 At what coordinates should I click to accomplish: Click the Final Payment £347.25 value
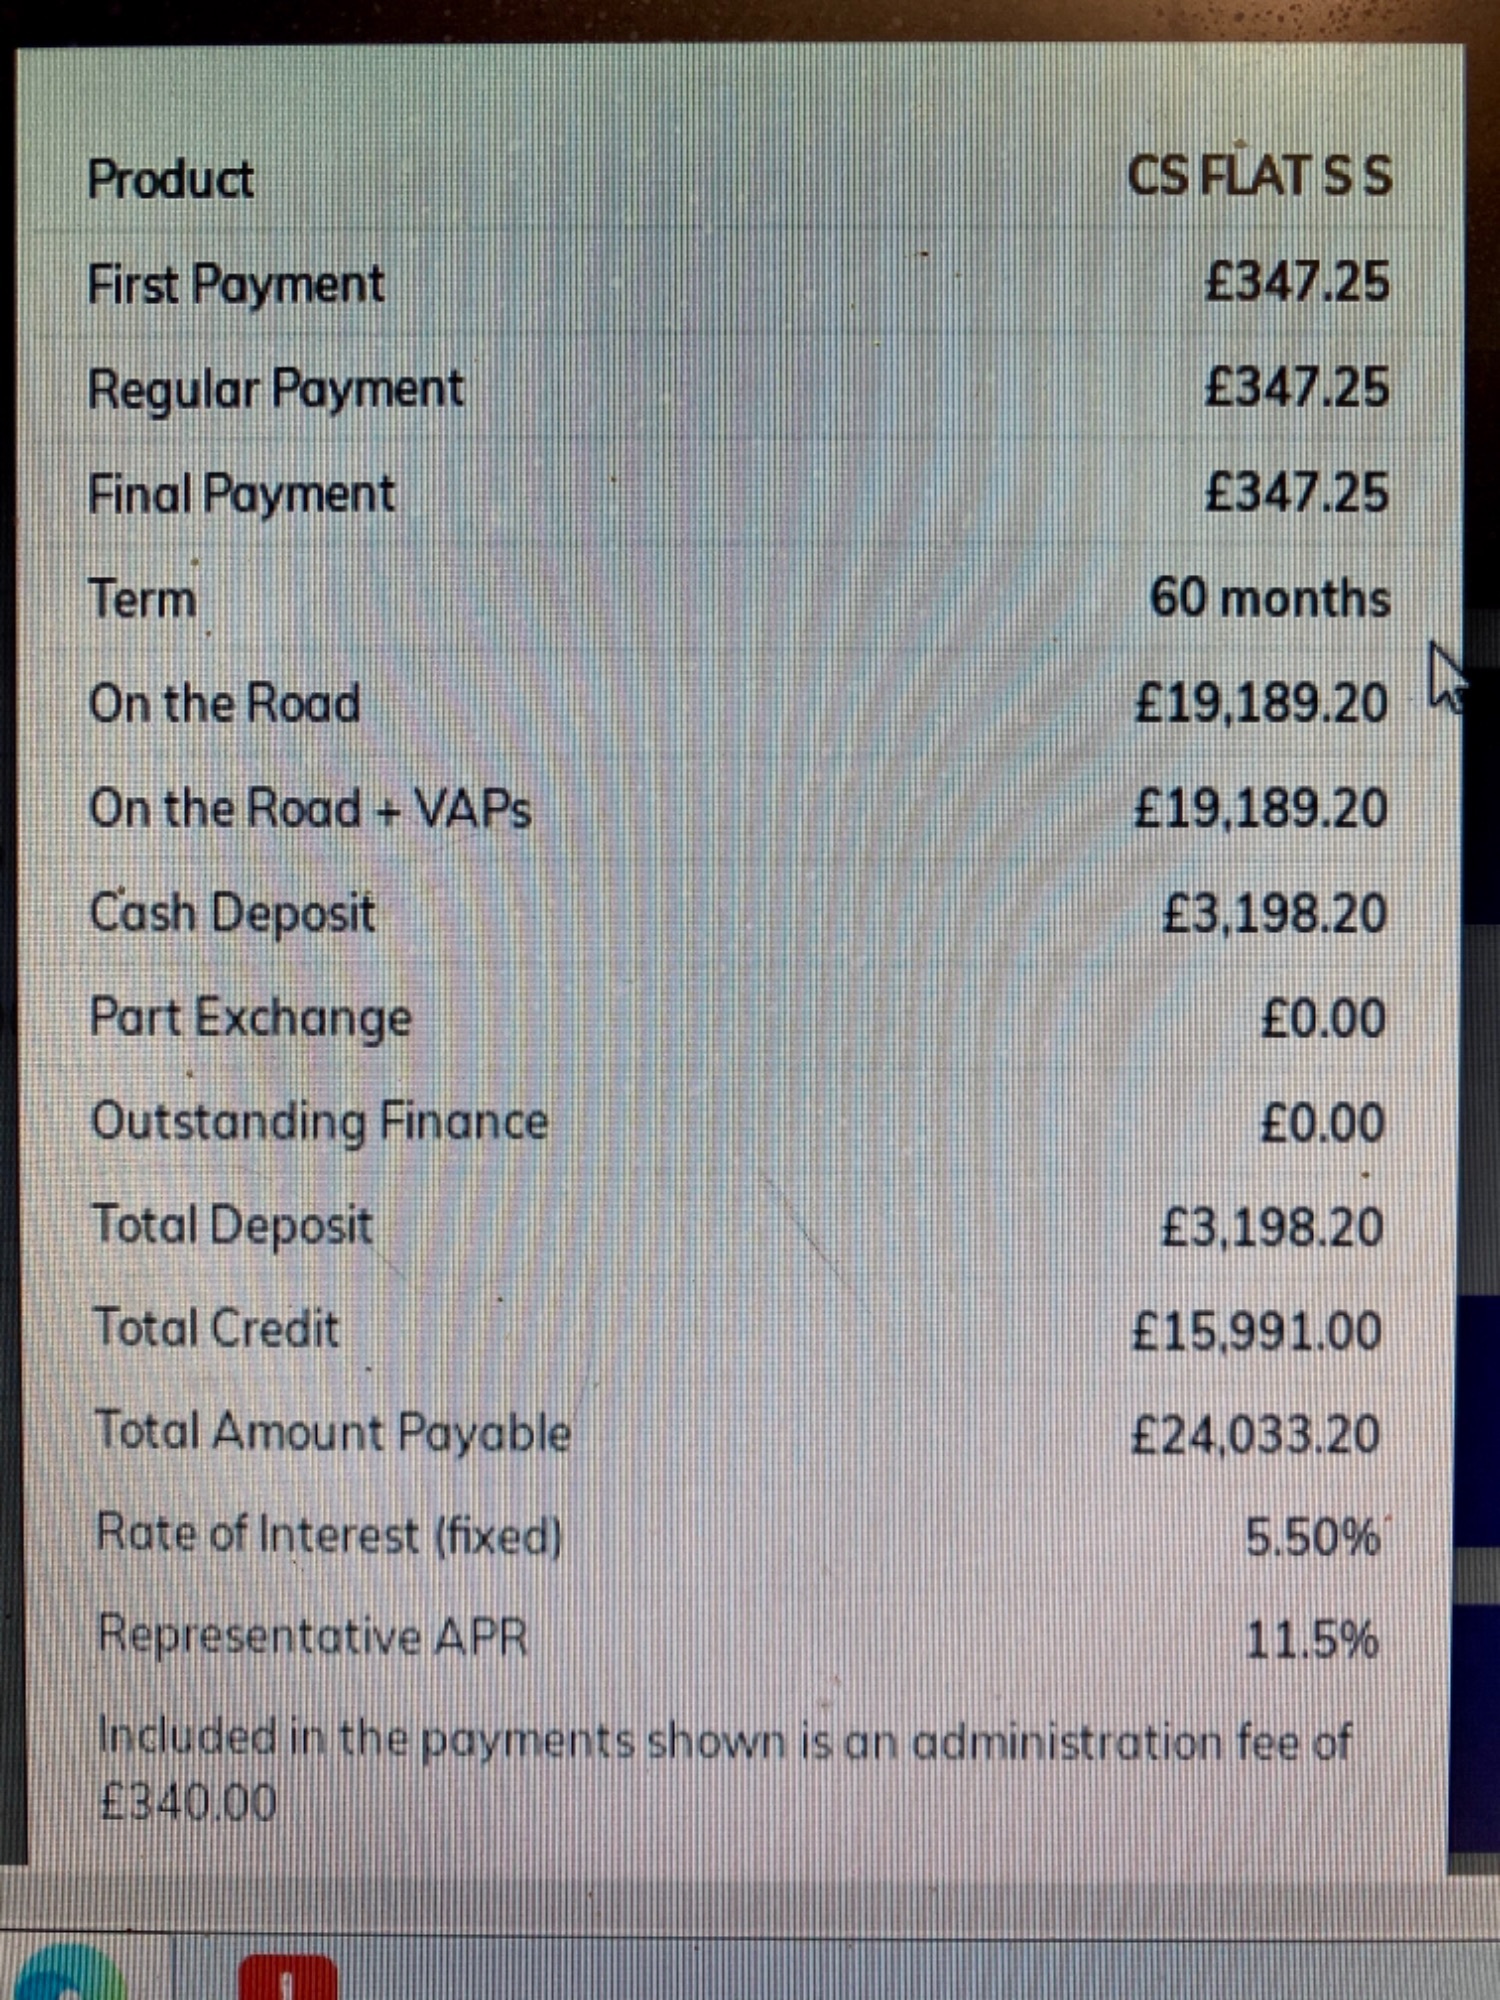(x=1297, y=492)
